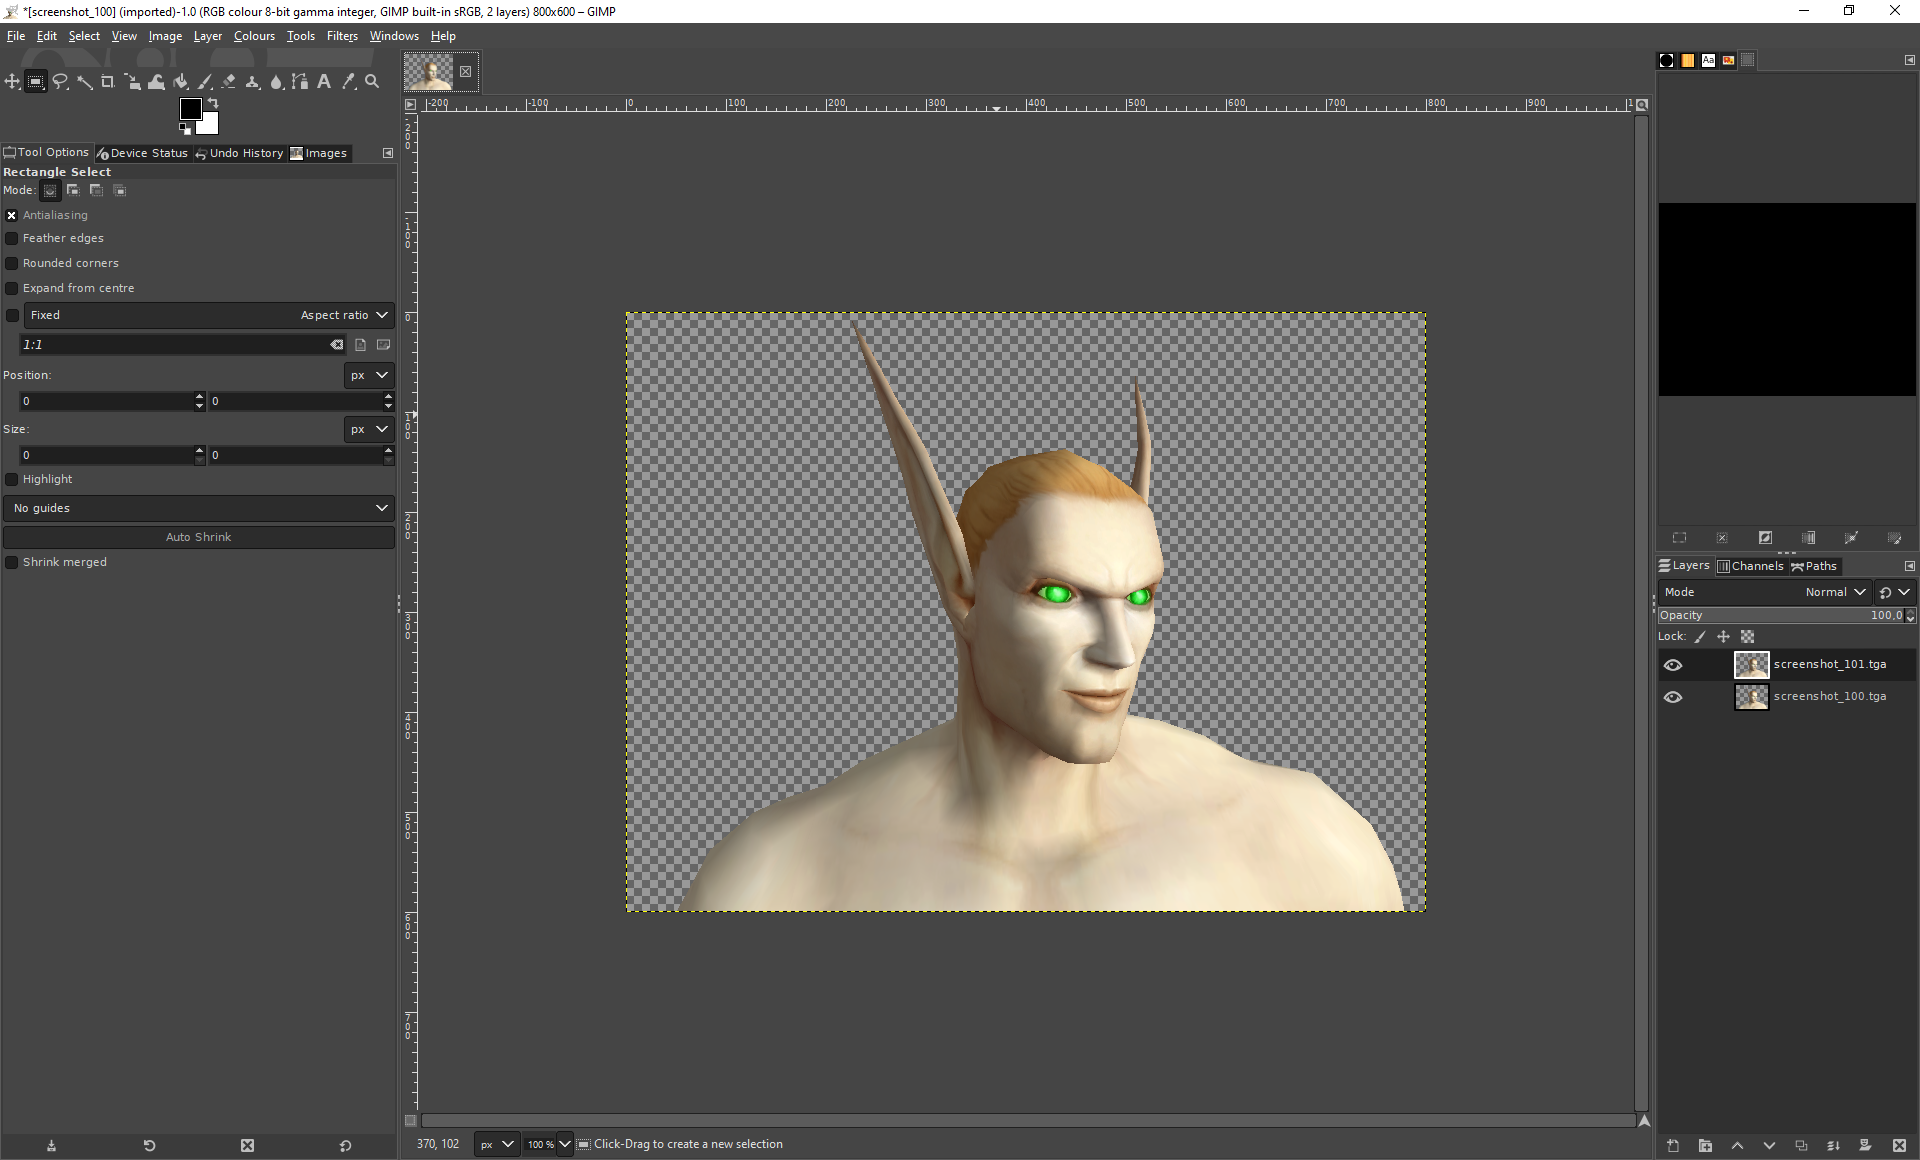Select the Clone stamp tool
This screenshot has height=1160, width=1920.
(252, 82)
